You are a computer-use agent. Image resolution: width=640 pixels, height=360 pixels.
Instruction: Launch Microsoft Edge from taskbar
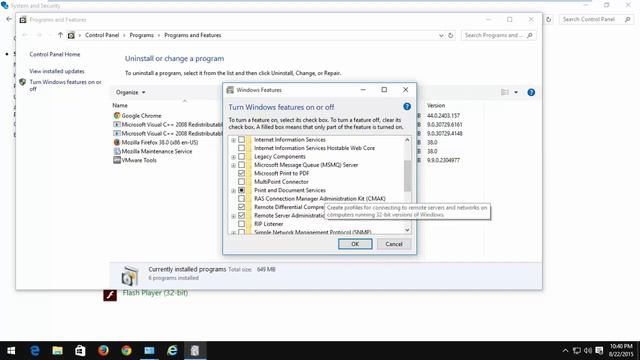(35, 351)
